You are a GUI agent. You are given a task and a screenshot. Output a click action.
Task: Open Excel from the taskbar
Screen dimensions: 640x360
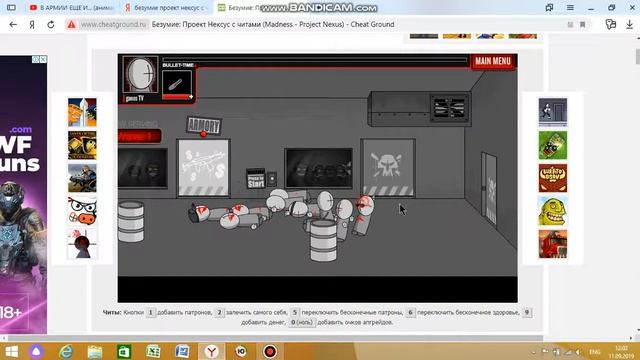153,351
